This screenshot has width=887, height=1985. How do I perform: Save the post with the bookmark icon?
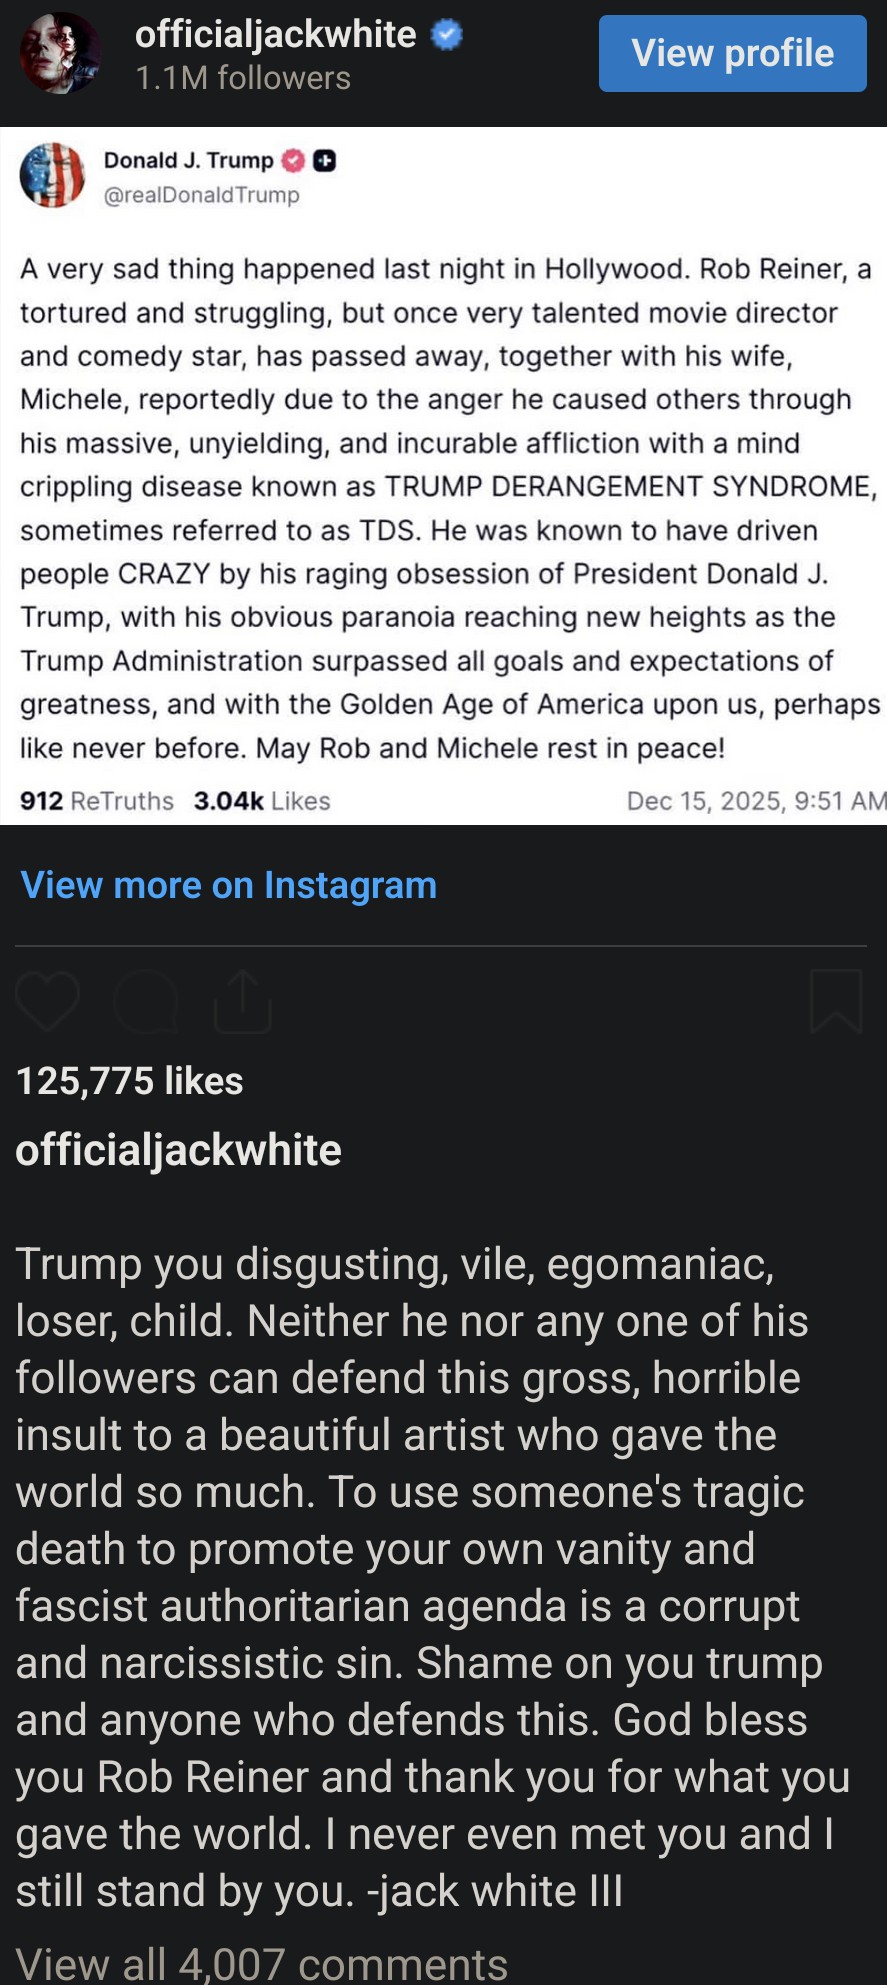pyautogui.click(x=835, y=1001)
